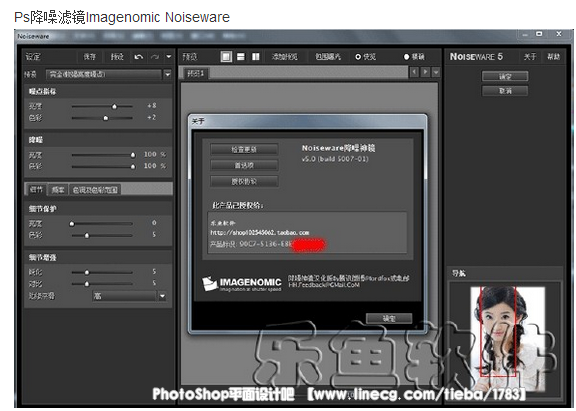
Task: Click the portrait thumbnail in 导航 navigator
Action: coord(508,339)
